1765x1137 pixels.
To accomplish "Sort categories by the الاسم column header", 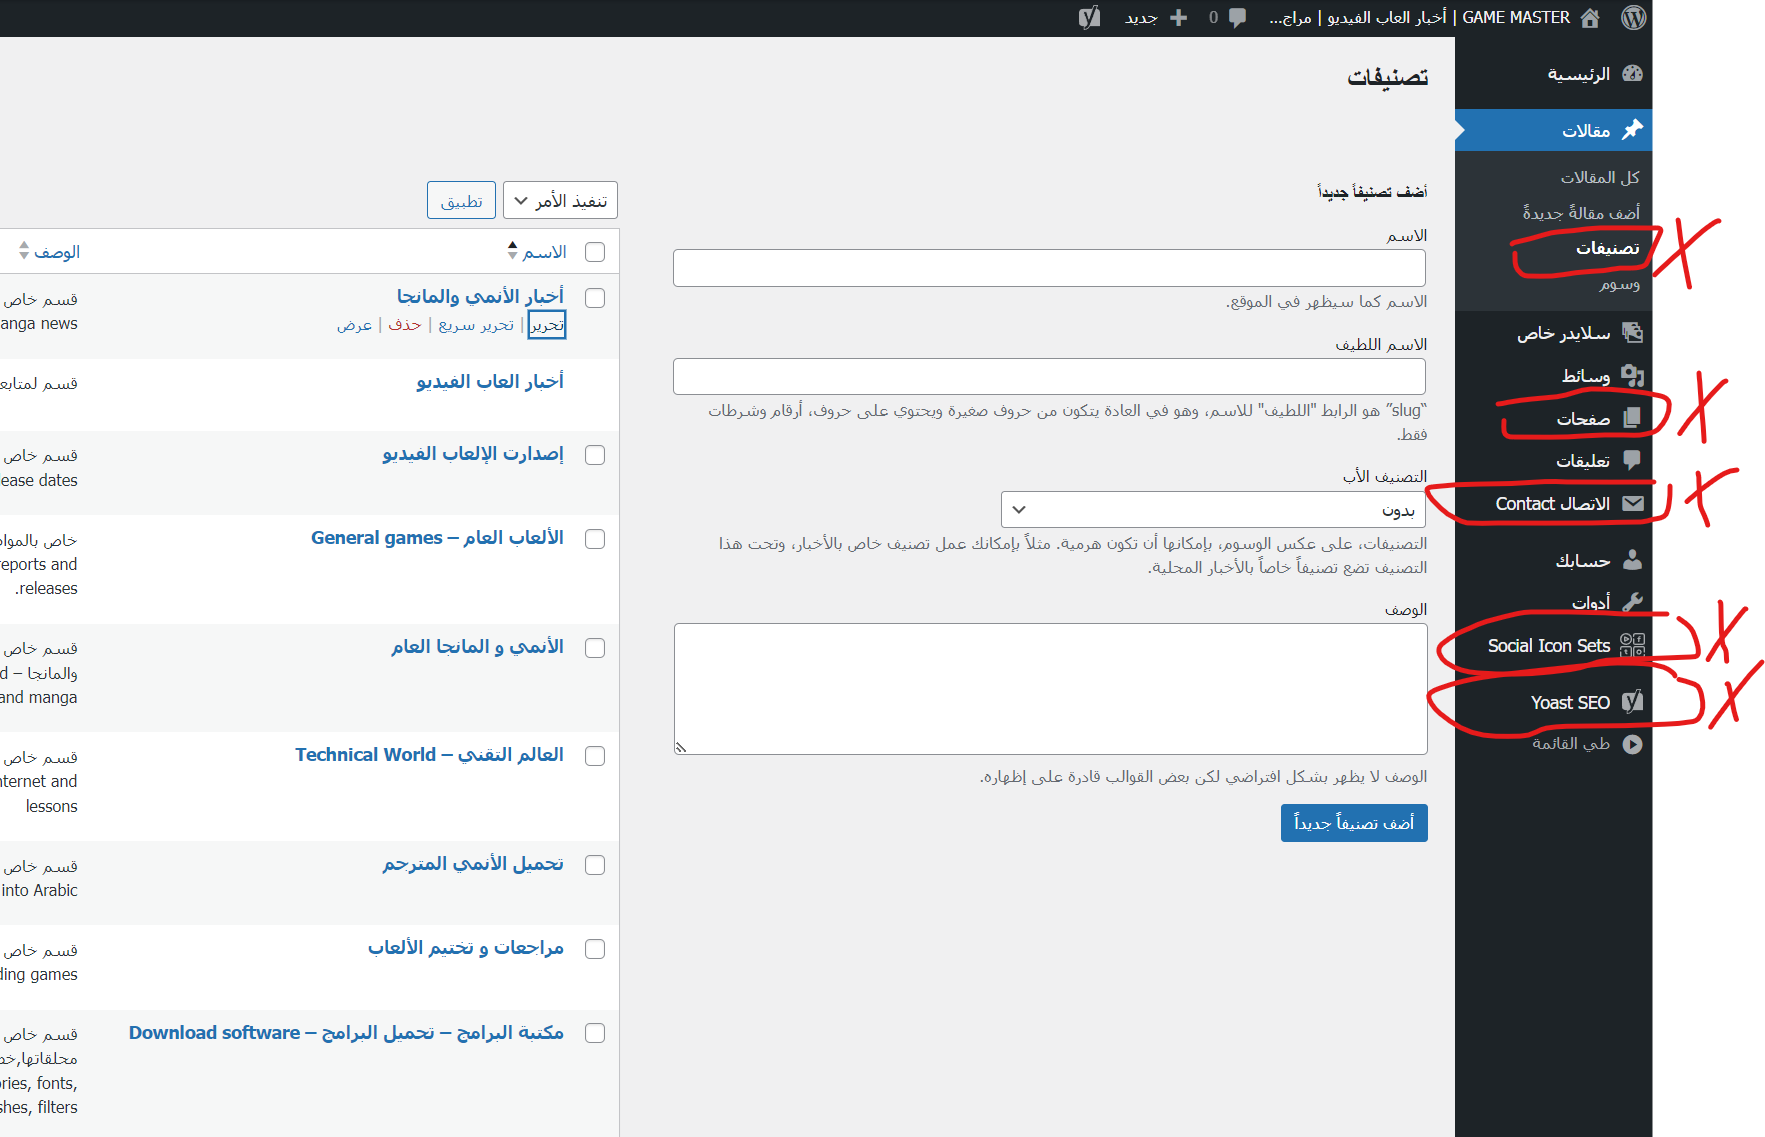I will coord(543,252).
